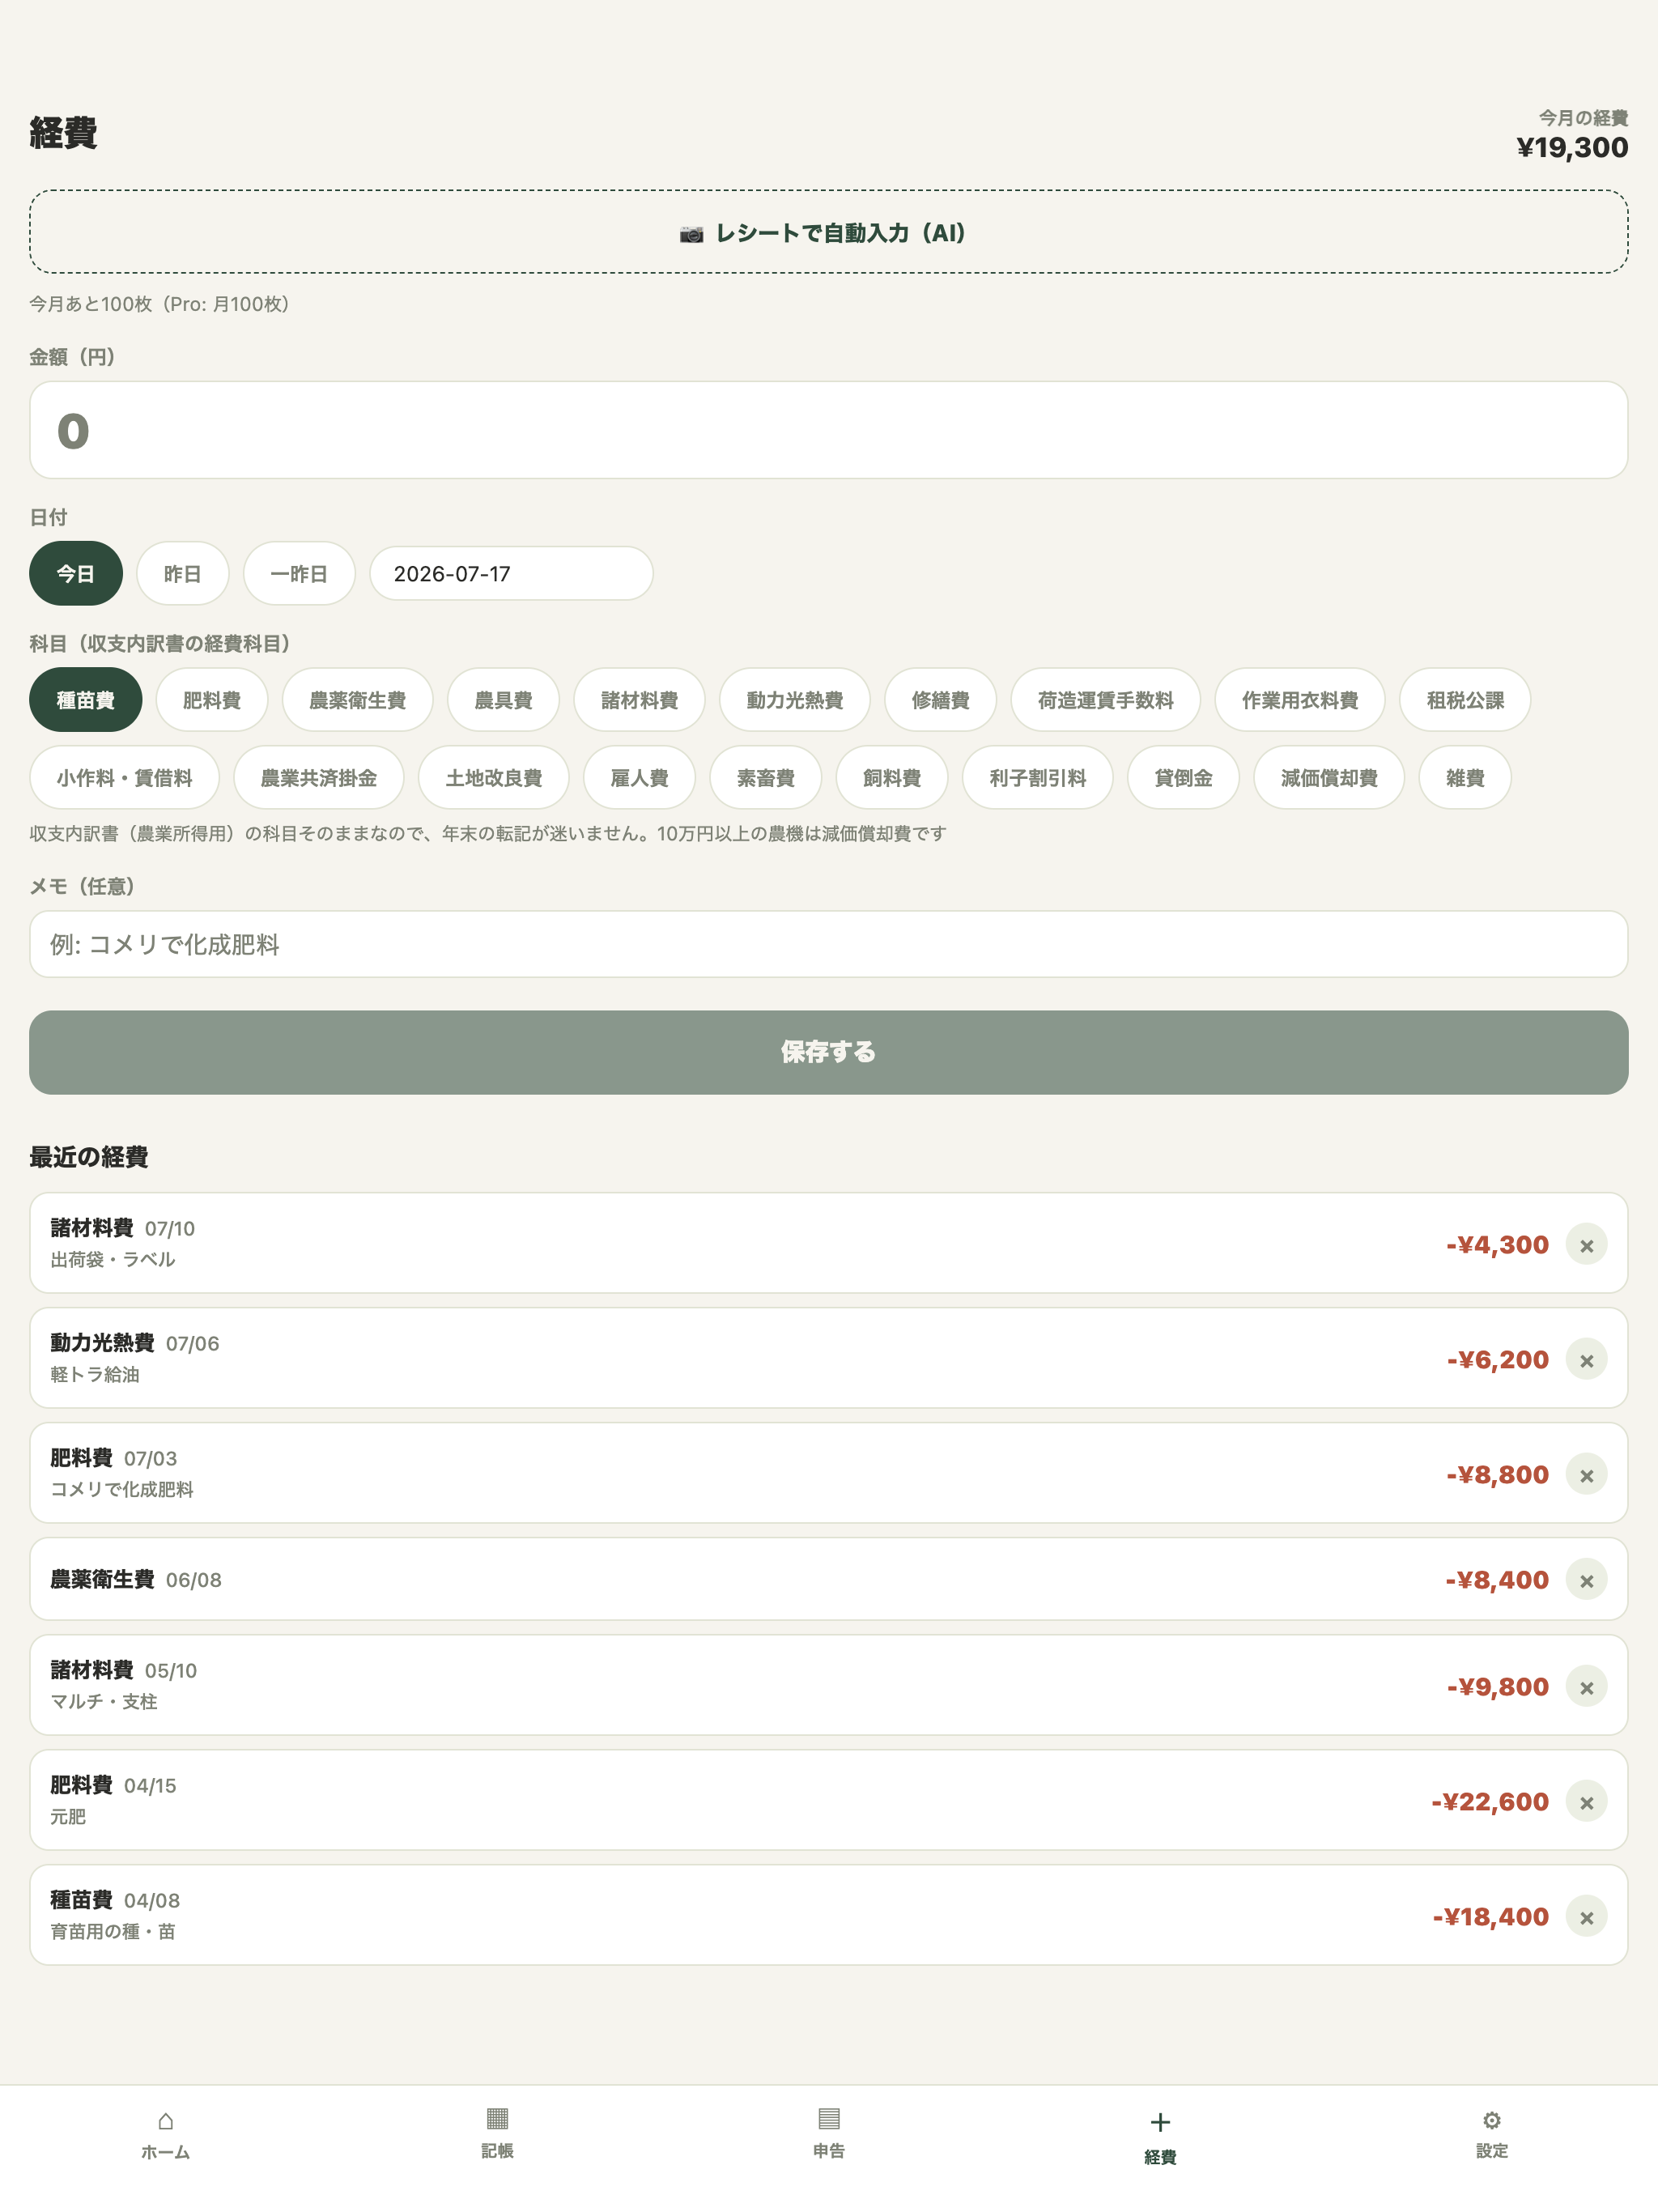Choose the 肥料費 category chip

tap(212, 700)
